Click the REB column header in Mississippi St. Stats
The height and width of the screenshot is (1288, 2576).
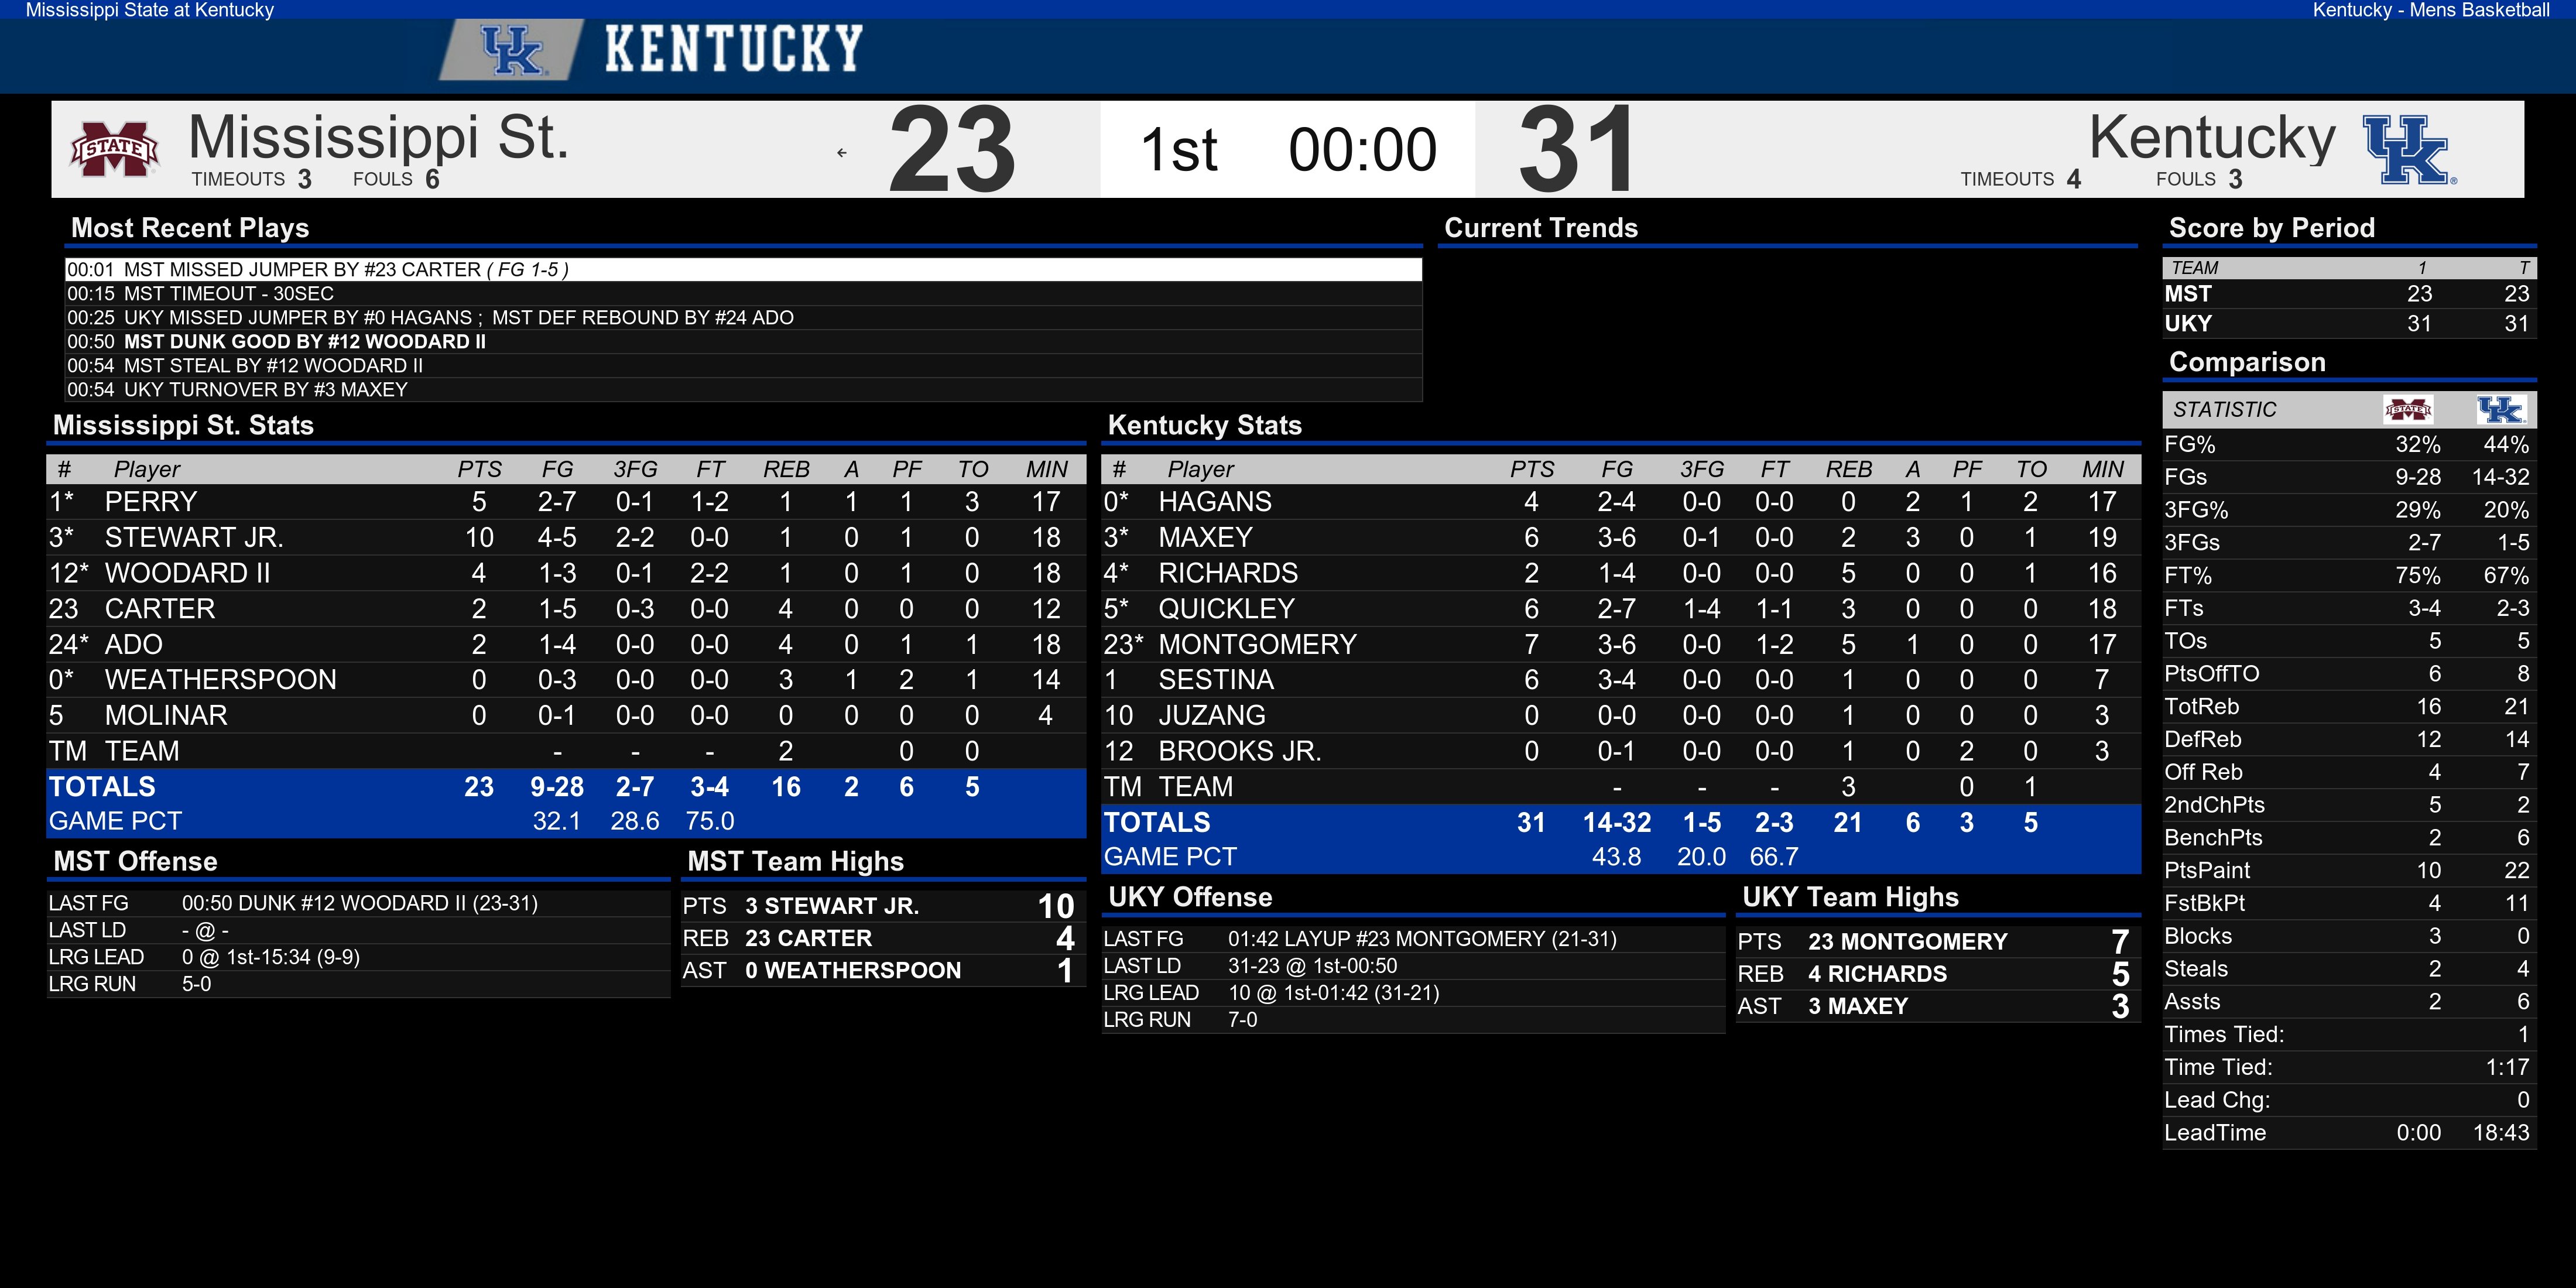[786, 469]
